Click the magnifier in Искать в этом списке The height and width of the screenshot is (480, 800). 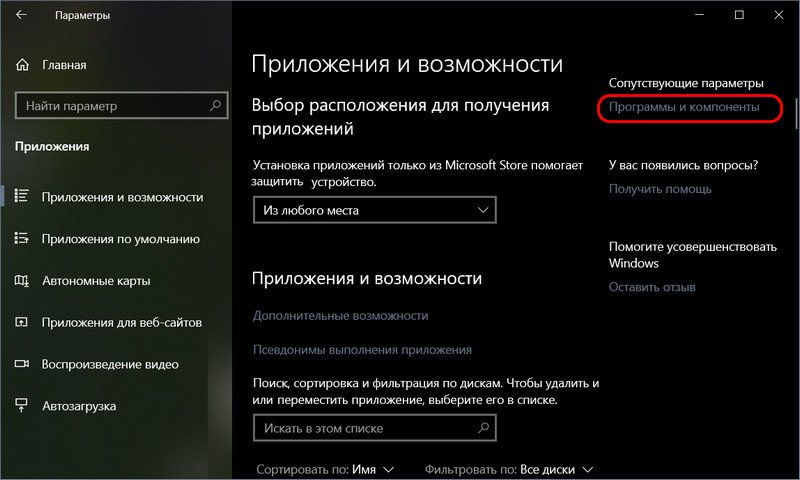coord(483,427)
